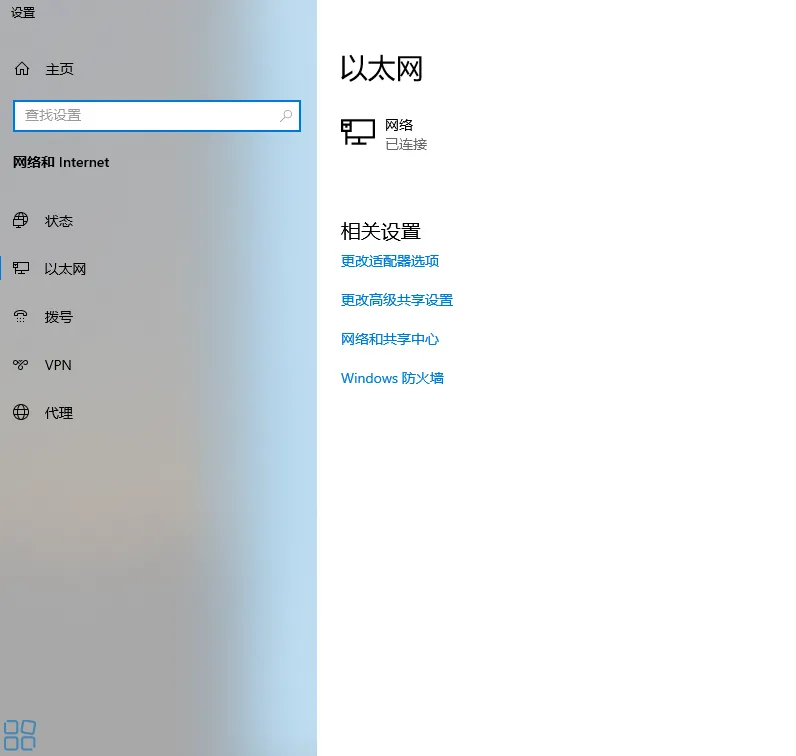Open Windows 防火墙 link

pos(392,378)
